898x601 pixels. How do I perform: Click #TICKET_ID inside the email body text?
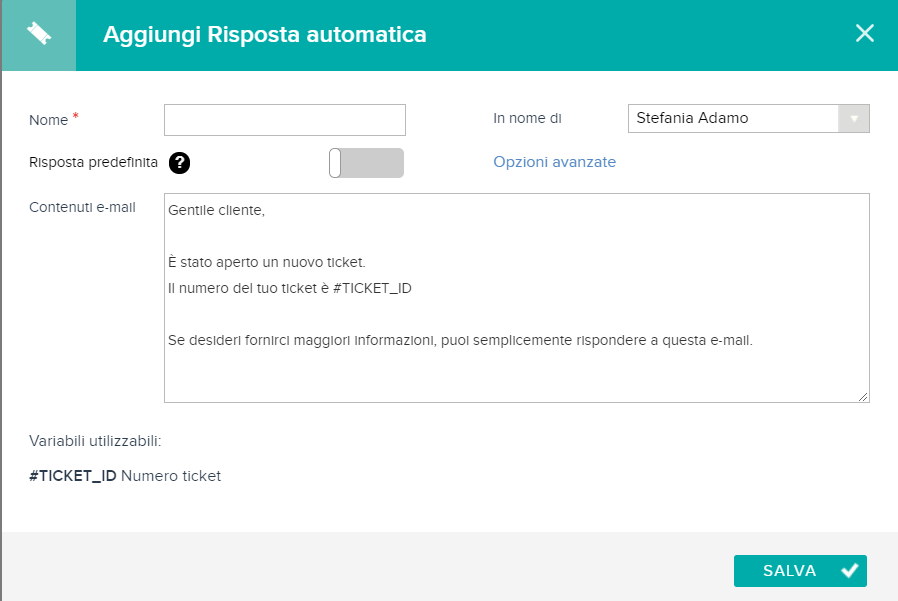pos(372,288)
